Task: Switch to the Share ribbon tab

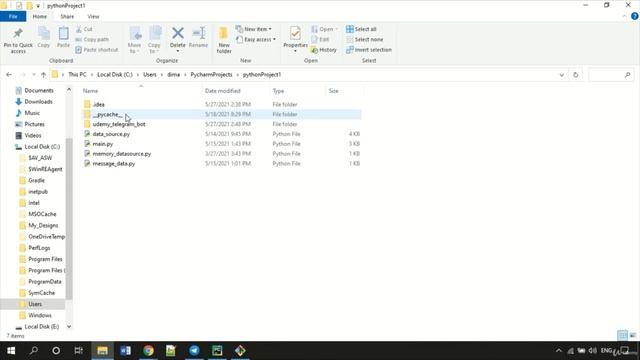Action: pos(67,16)
